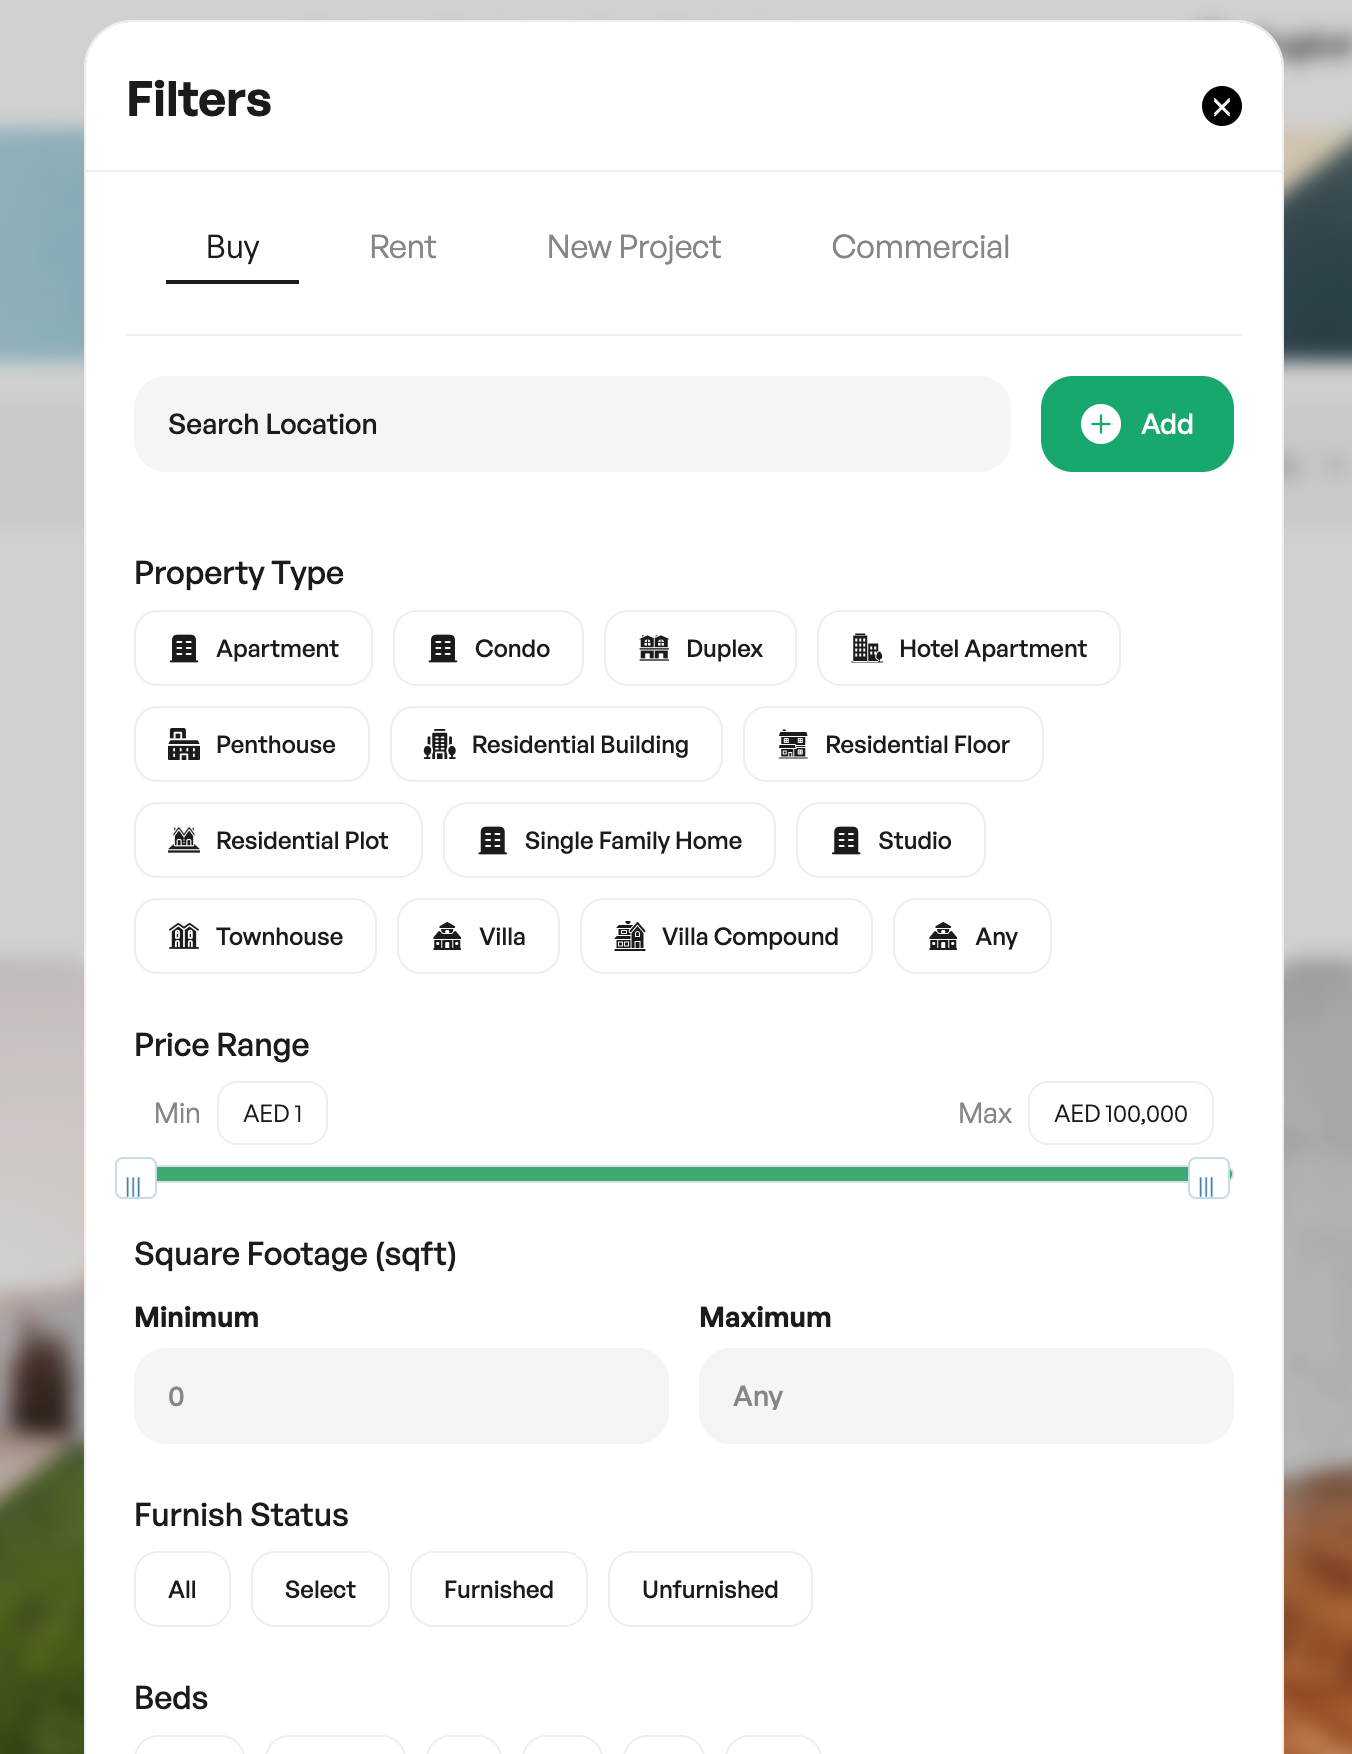
Task: Enable the All furnish status
Action: [x=182, y=1589]
